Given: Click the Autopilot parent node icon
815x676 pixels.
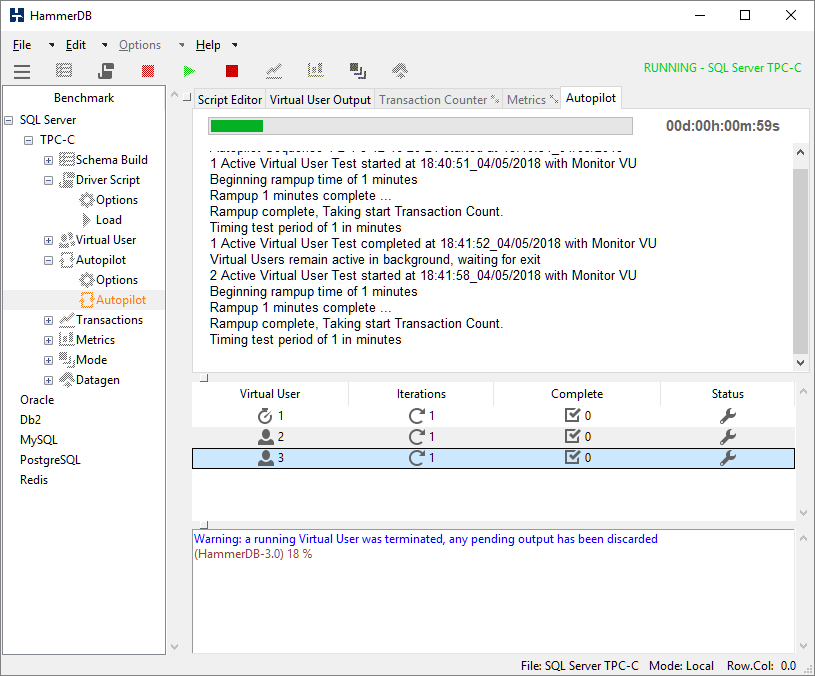Looking at the screenshot, I should click(x=67, y=260).
